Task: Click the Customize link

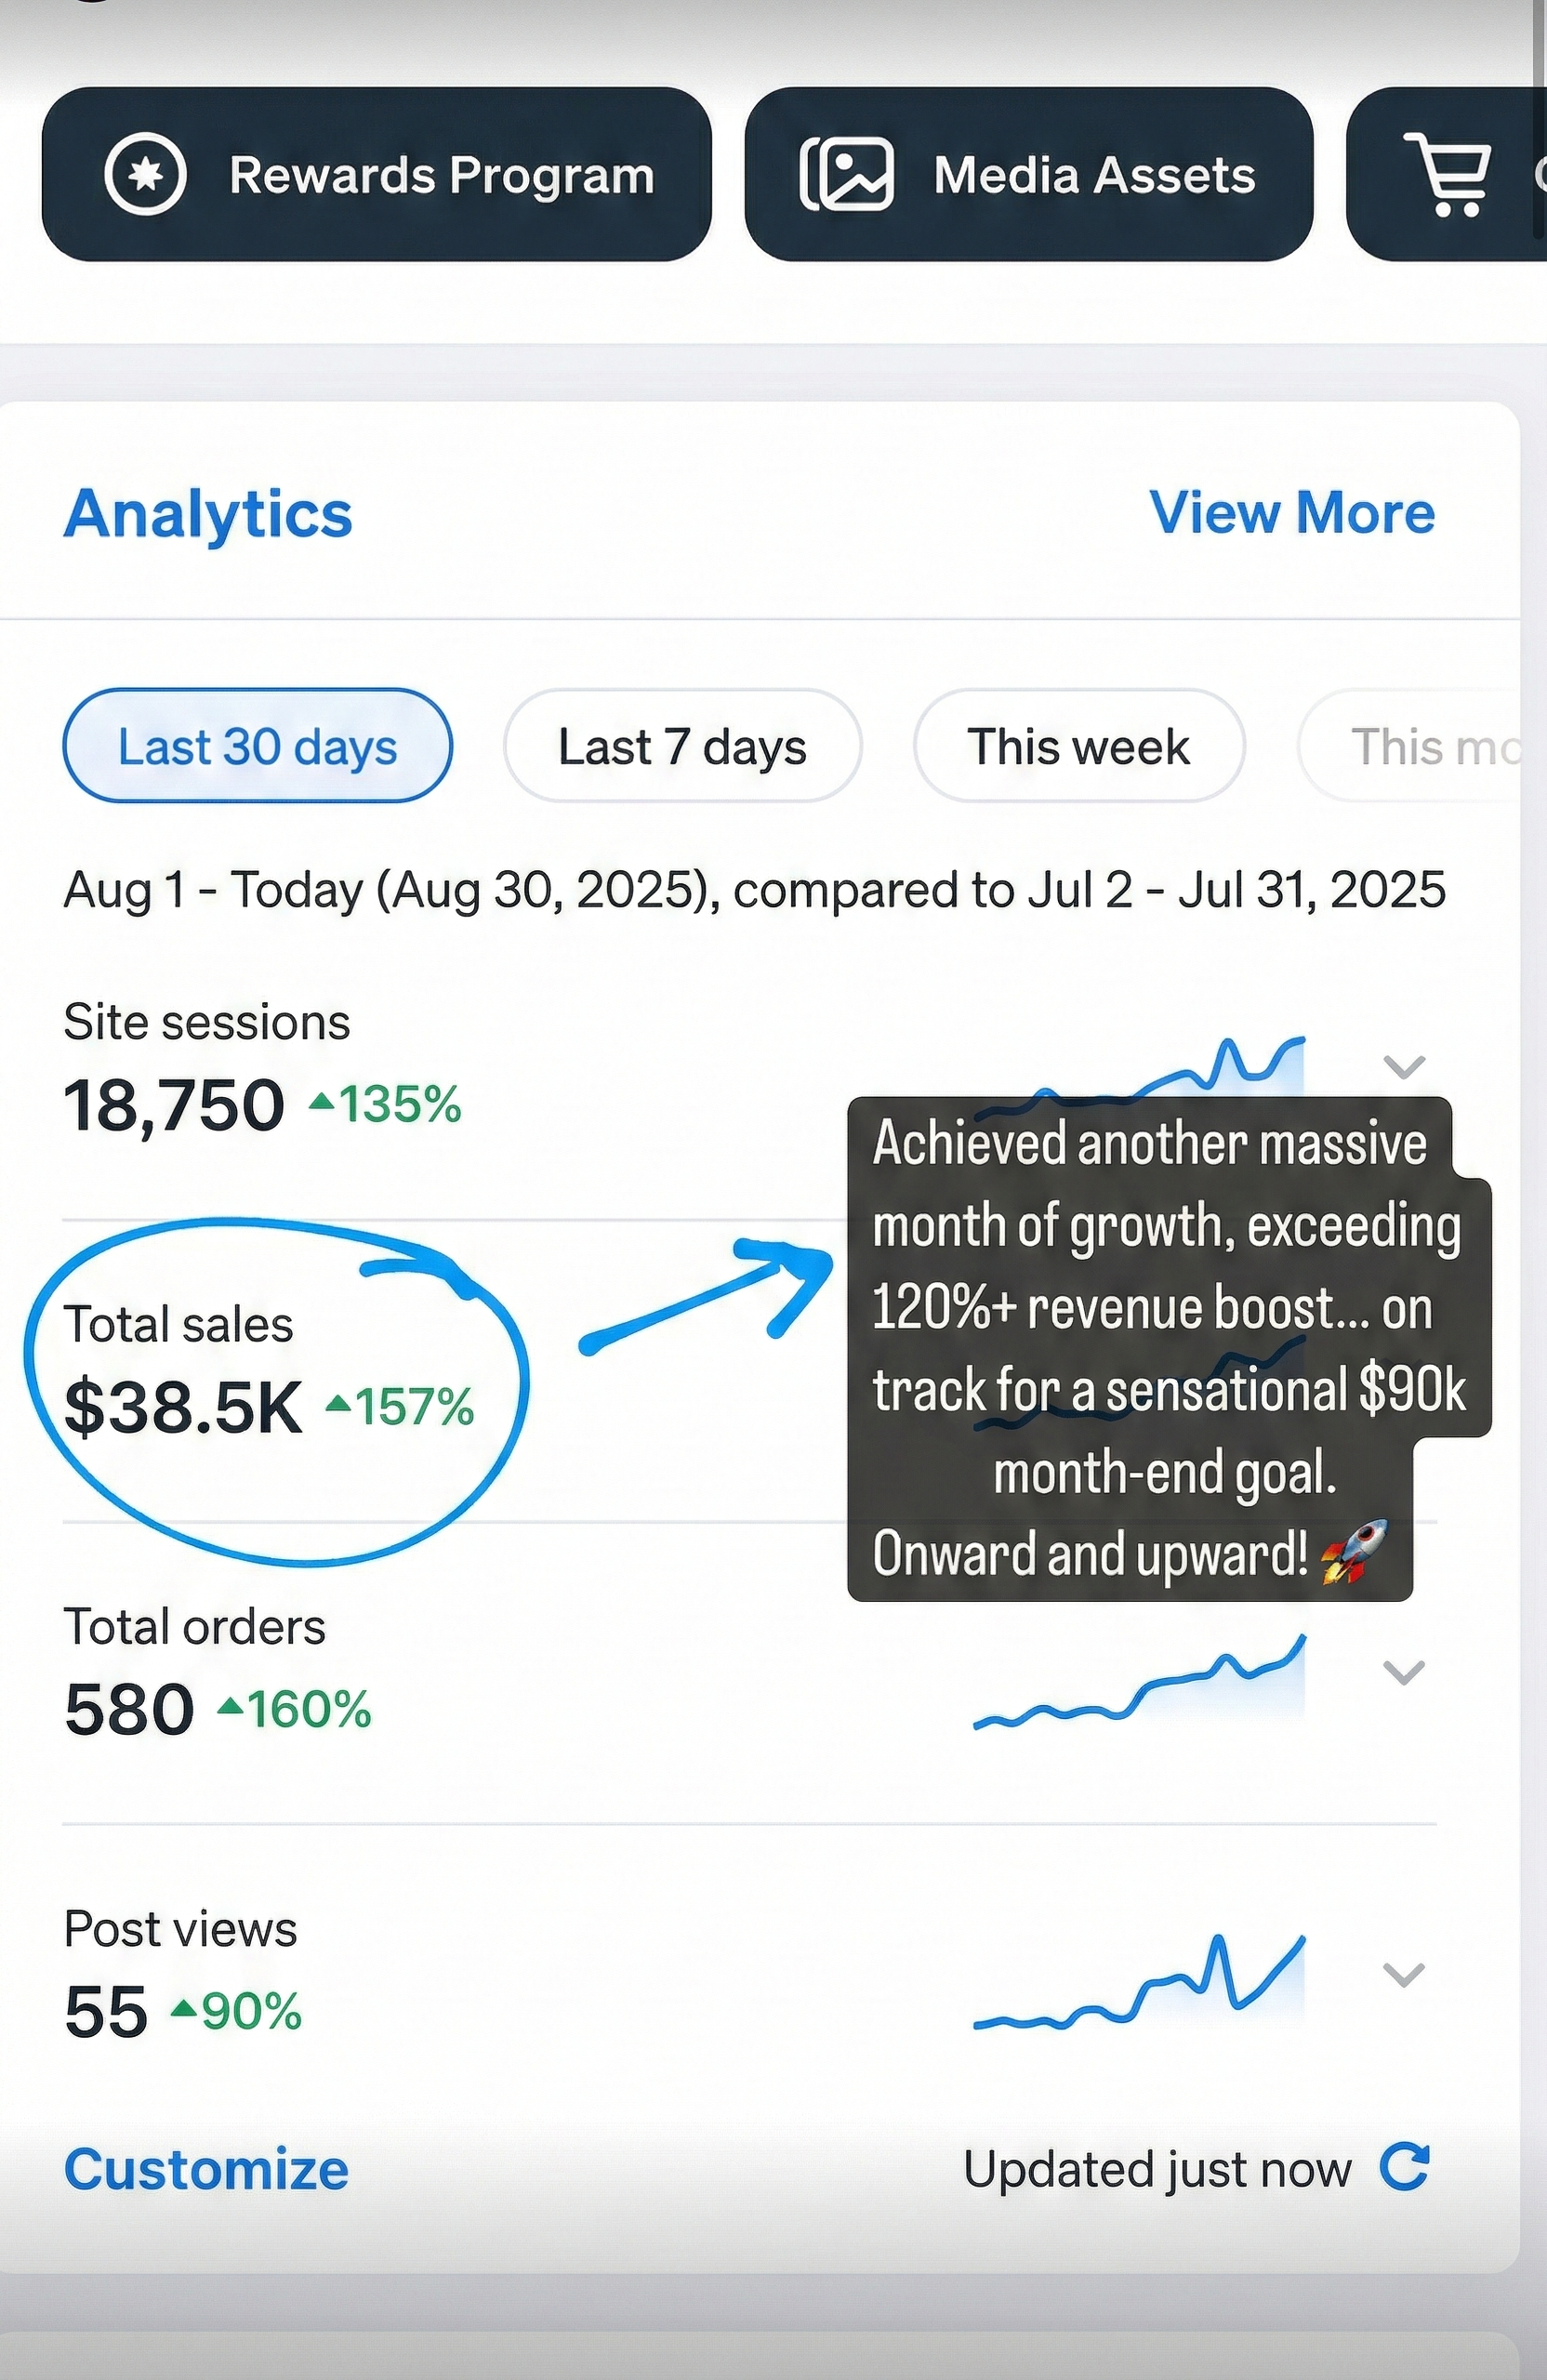Action: pos(206,2169)
